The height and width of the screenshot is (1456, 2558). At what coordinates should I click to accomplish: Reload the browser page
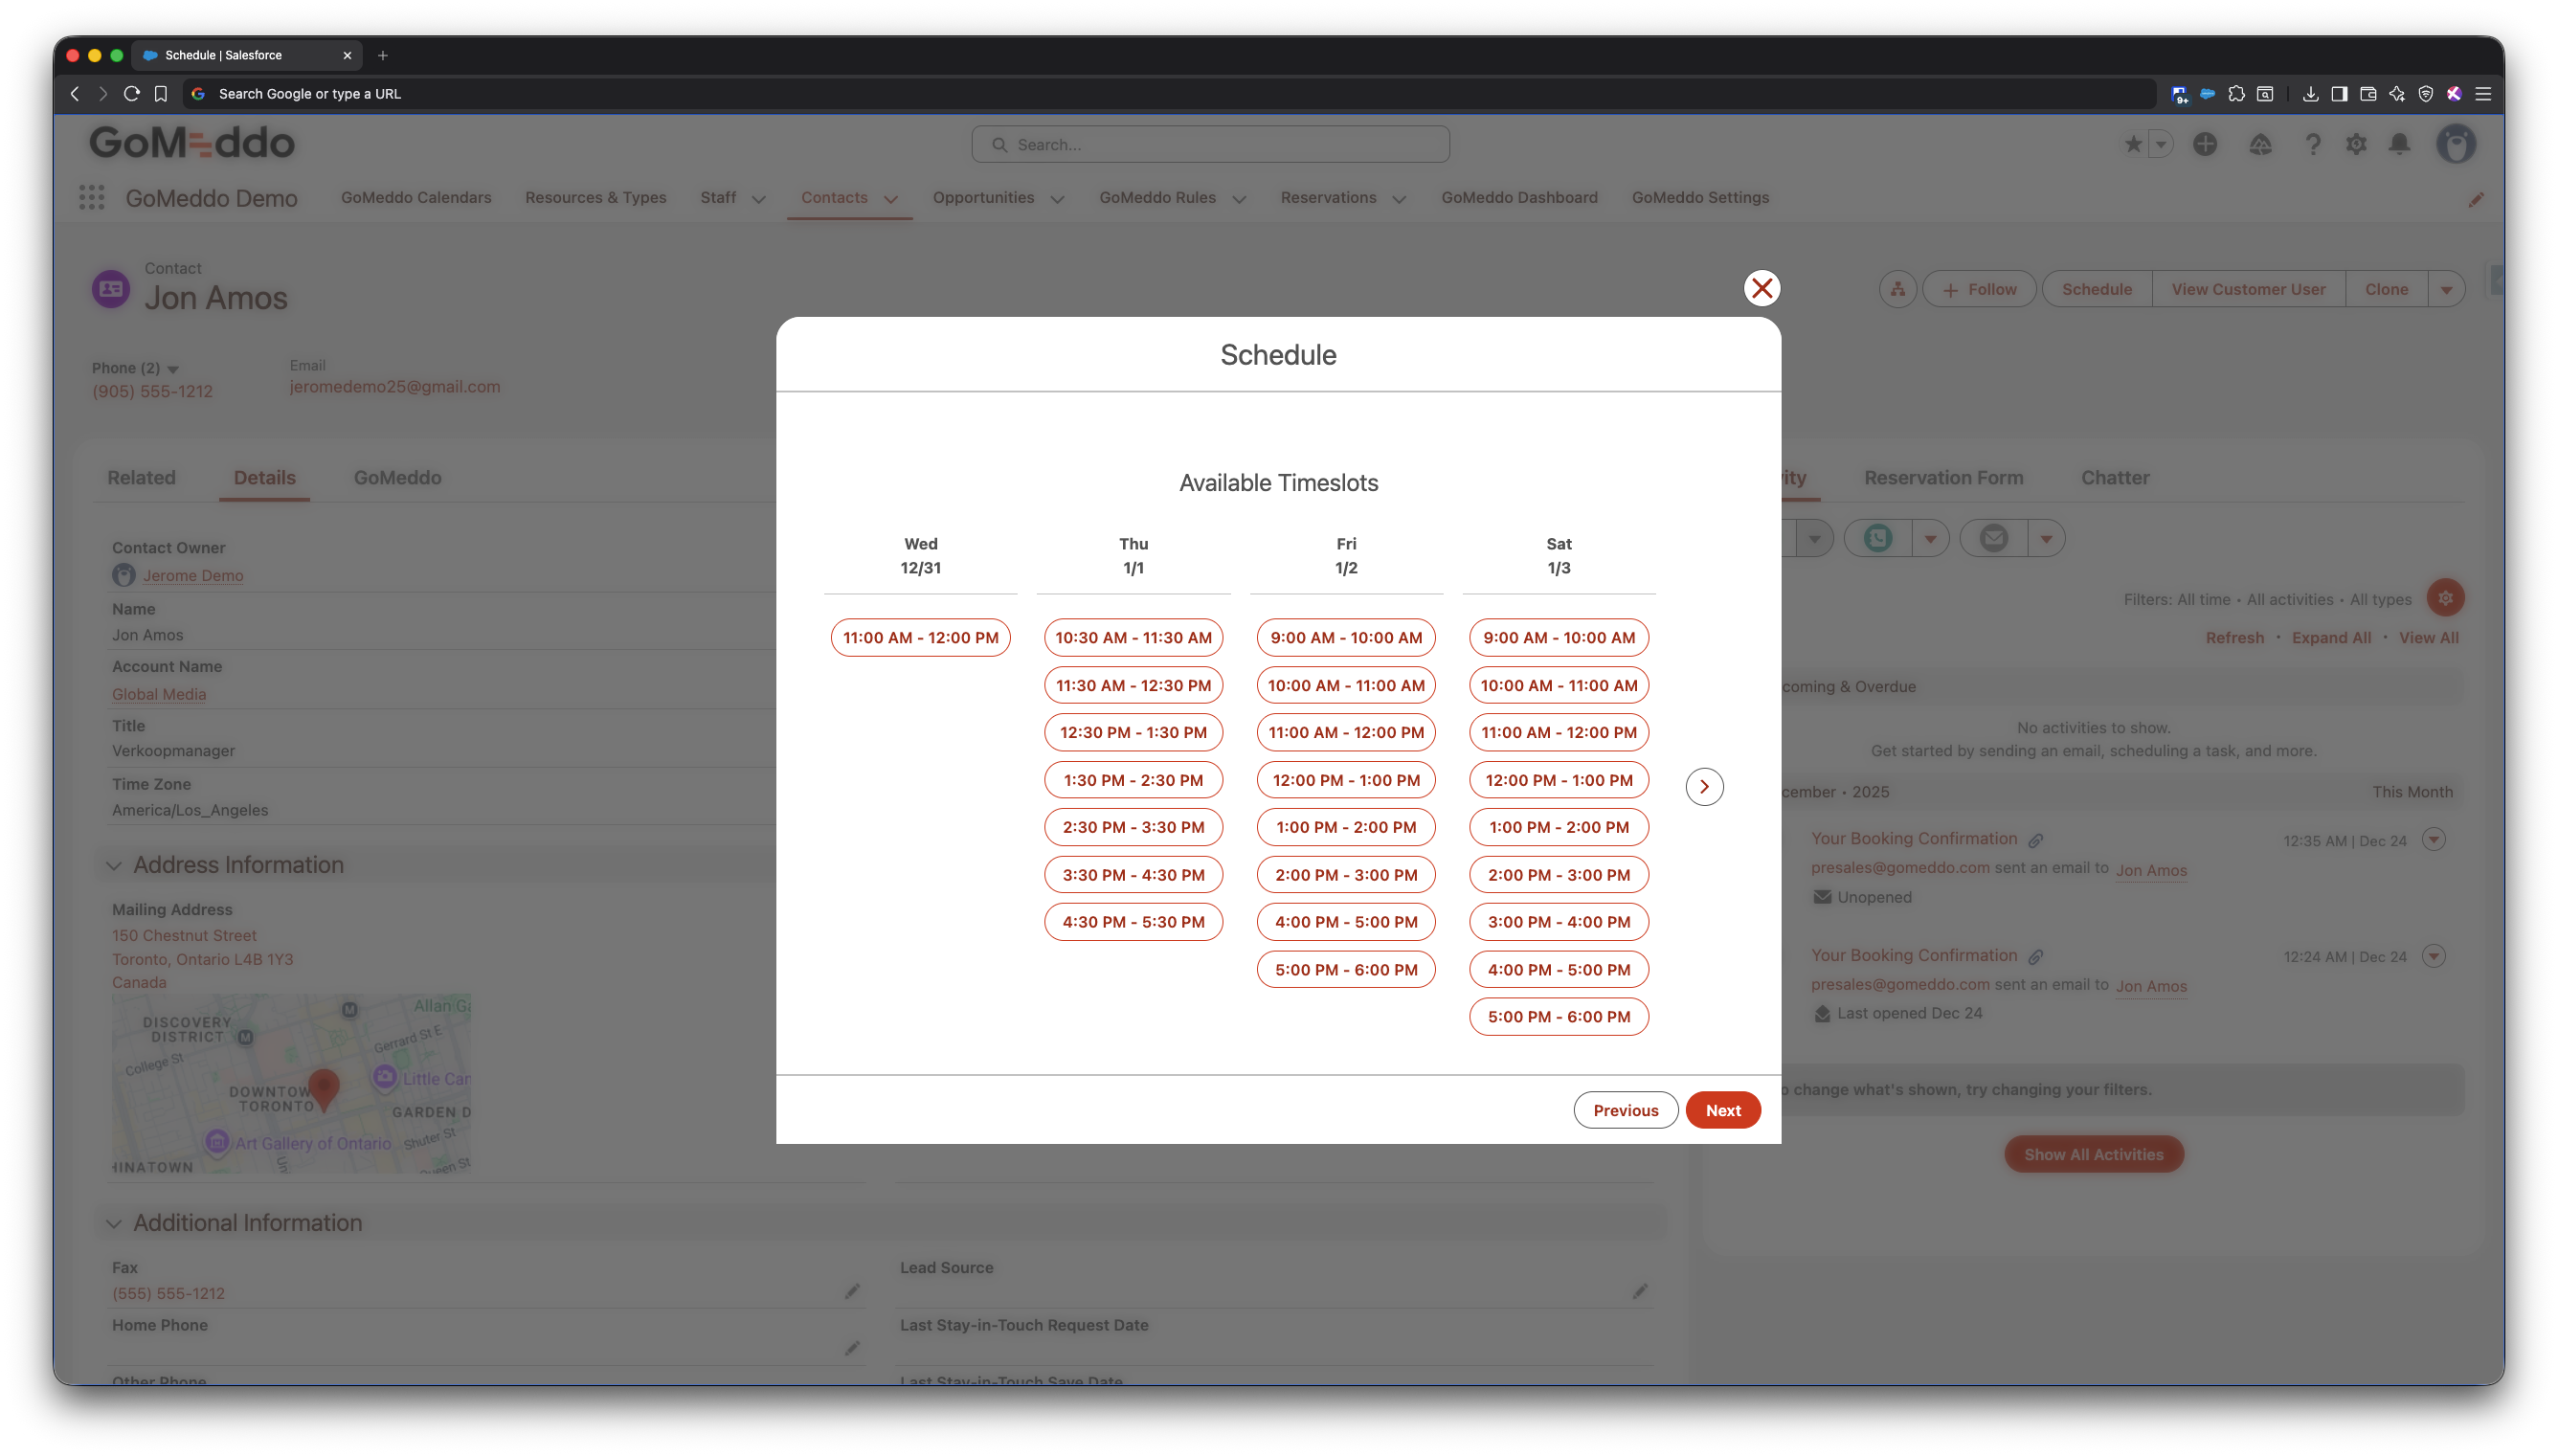pos(131,94)
